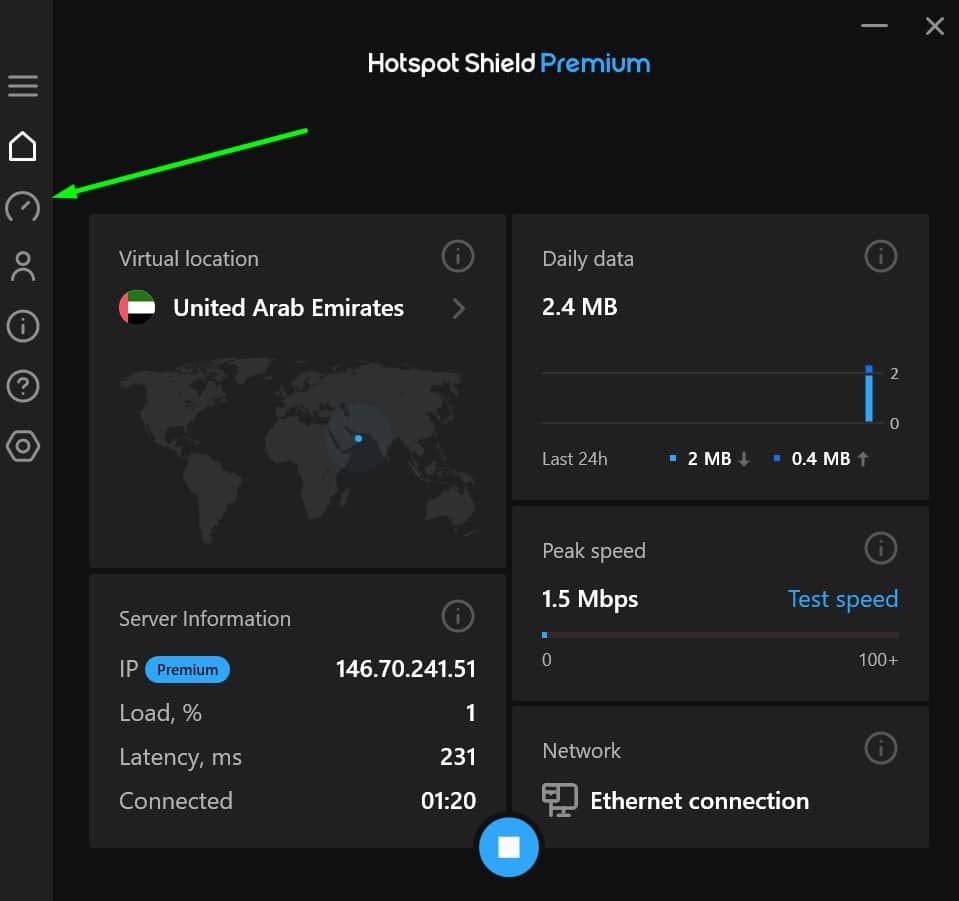Screen dimensions: 959x901
Task: Click the Connected time 01:20
Action: coord(448,801)
